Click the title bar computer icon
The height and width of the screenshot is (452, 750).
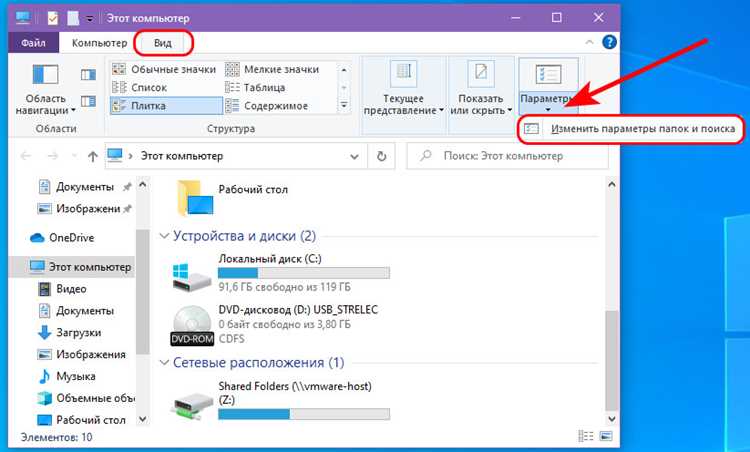point(22,18)
